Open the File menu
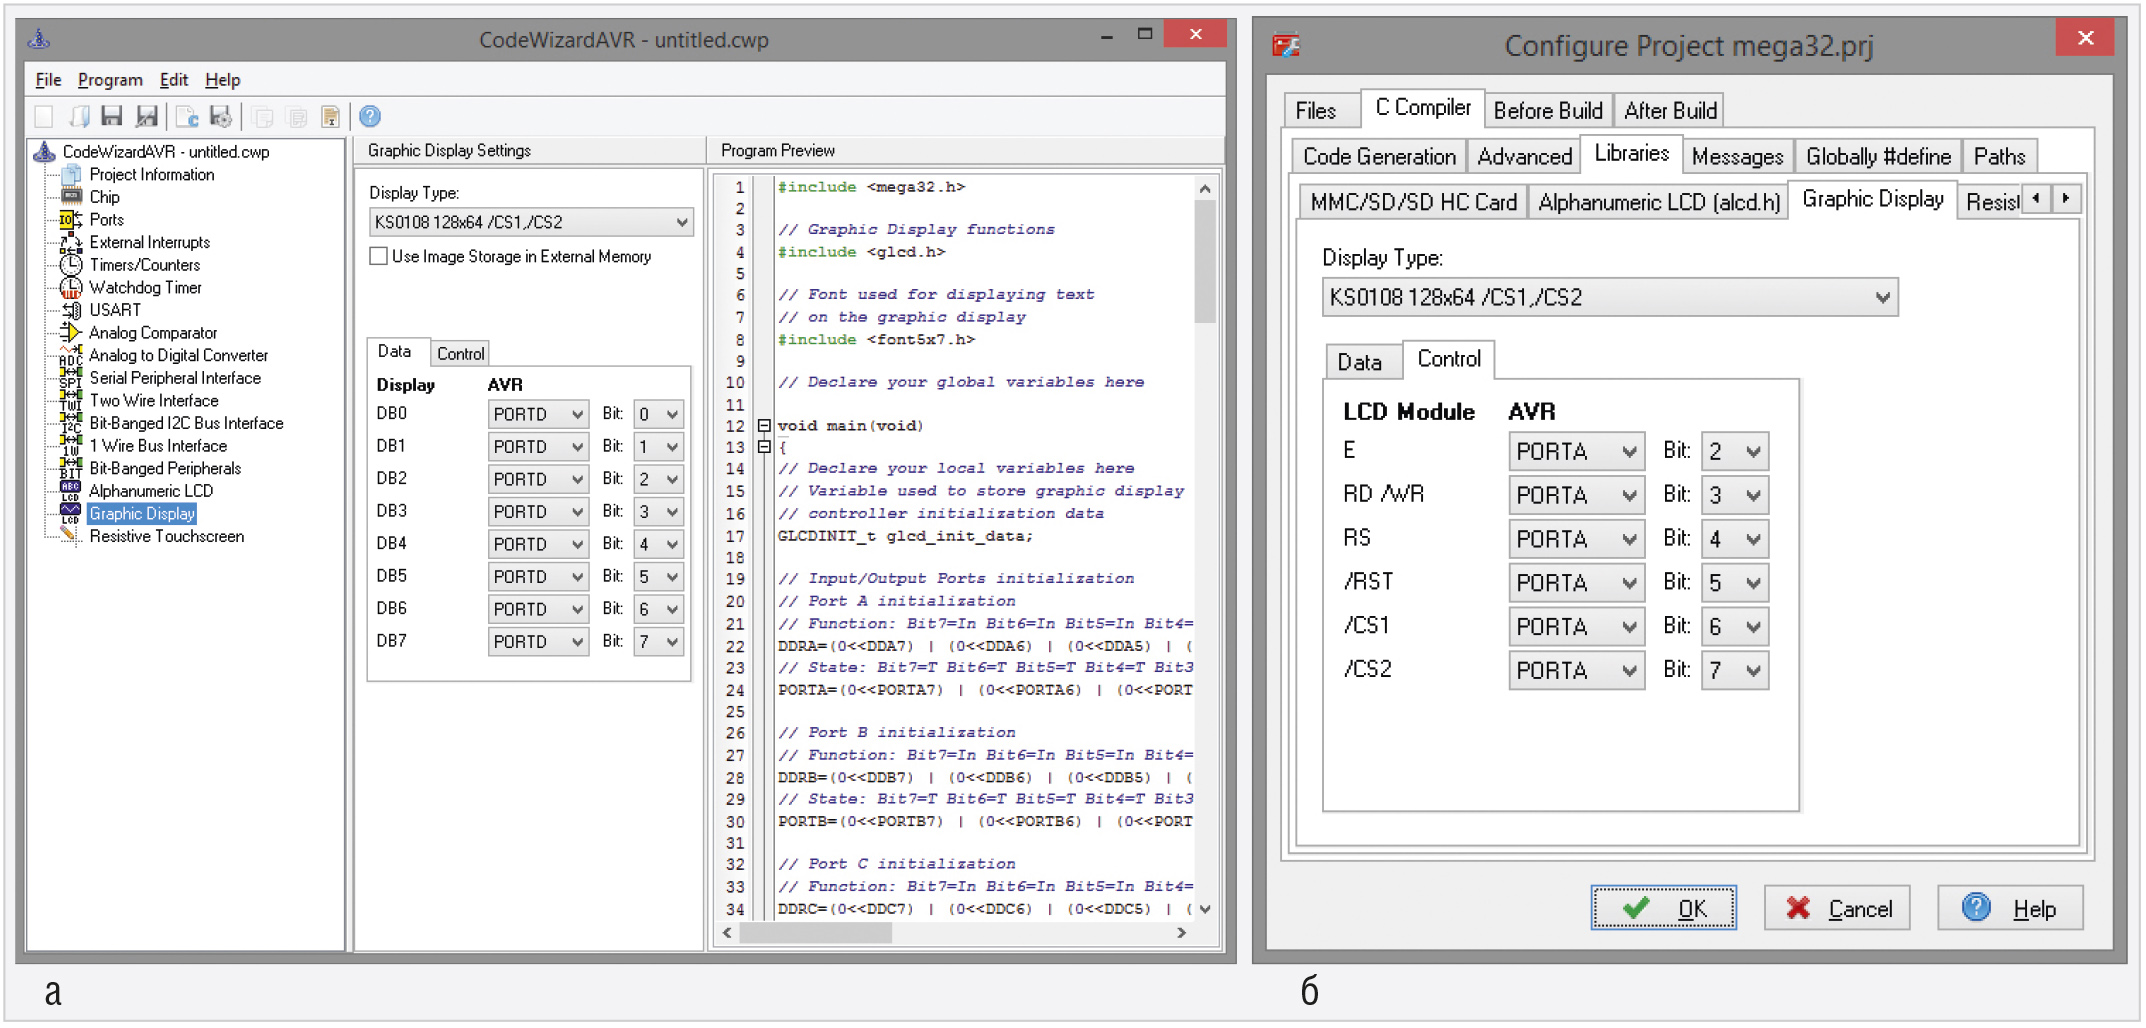 48,80
